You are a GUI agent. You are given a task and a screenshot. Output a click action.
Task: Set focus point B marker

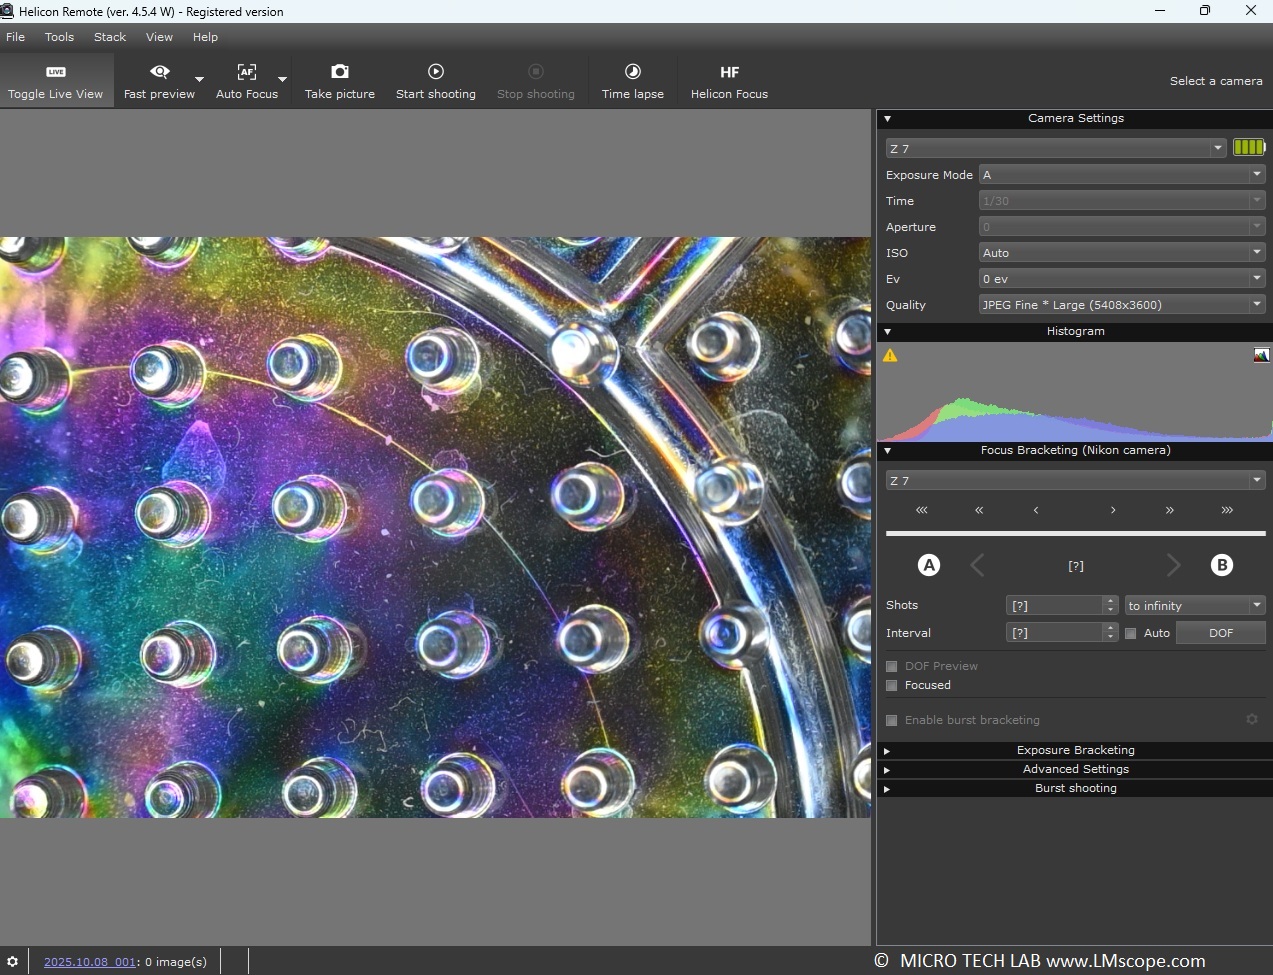pos(1221,565)
